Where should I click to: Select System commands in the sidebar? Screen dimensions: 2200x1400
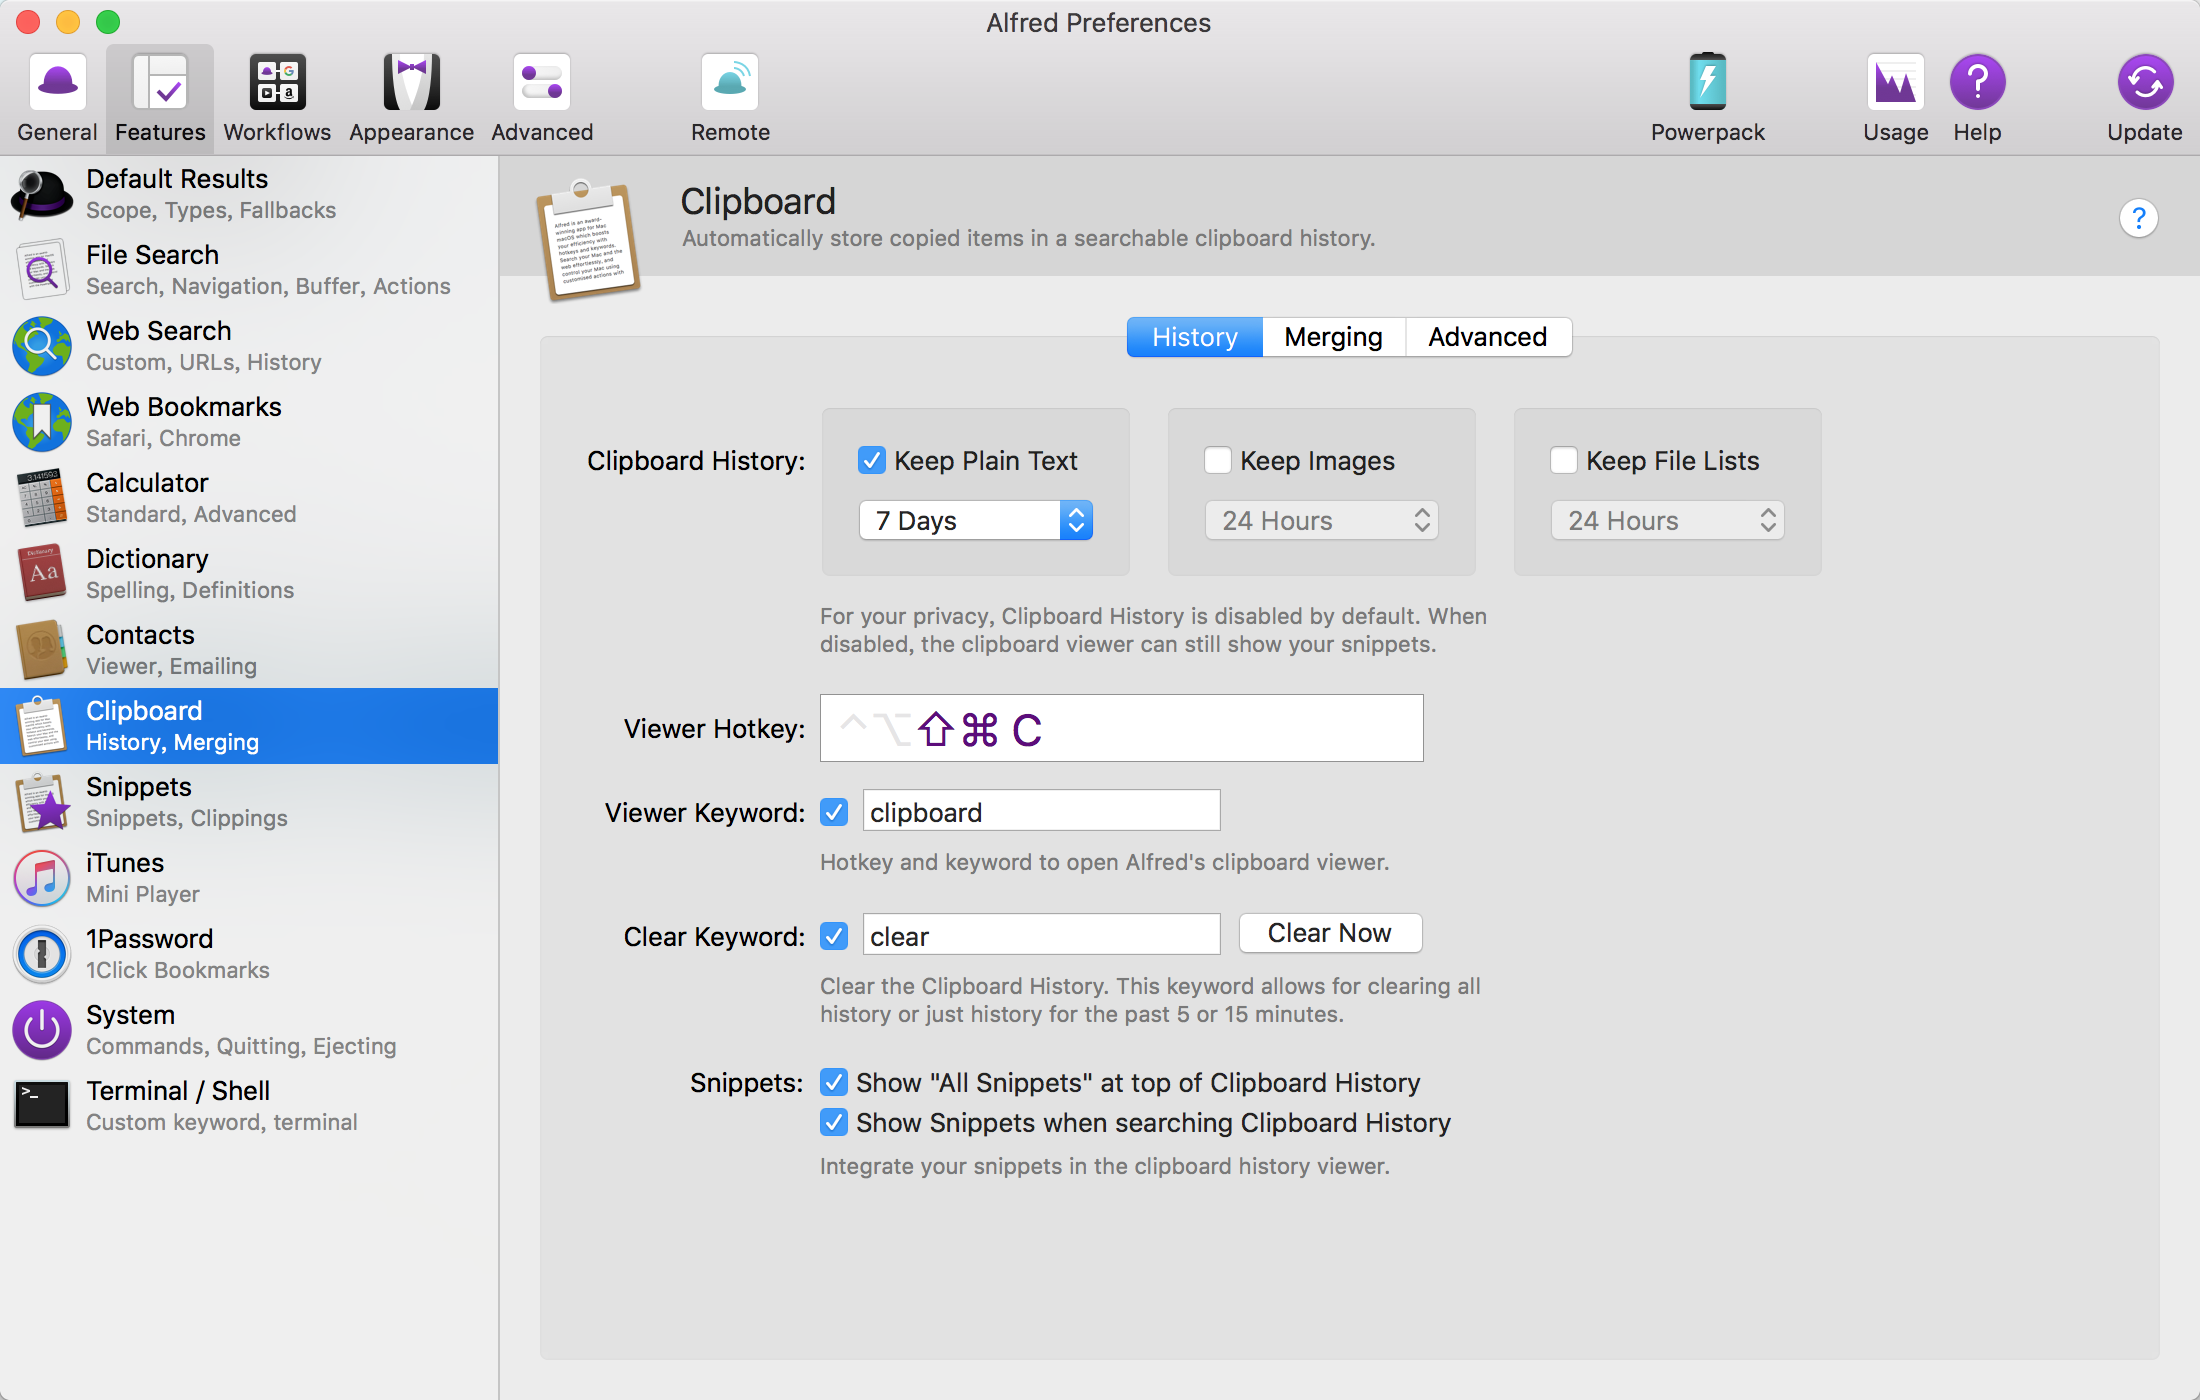[249, 1030]
